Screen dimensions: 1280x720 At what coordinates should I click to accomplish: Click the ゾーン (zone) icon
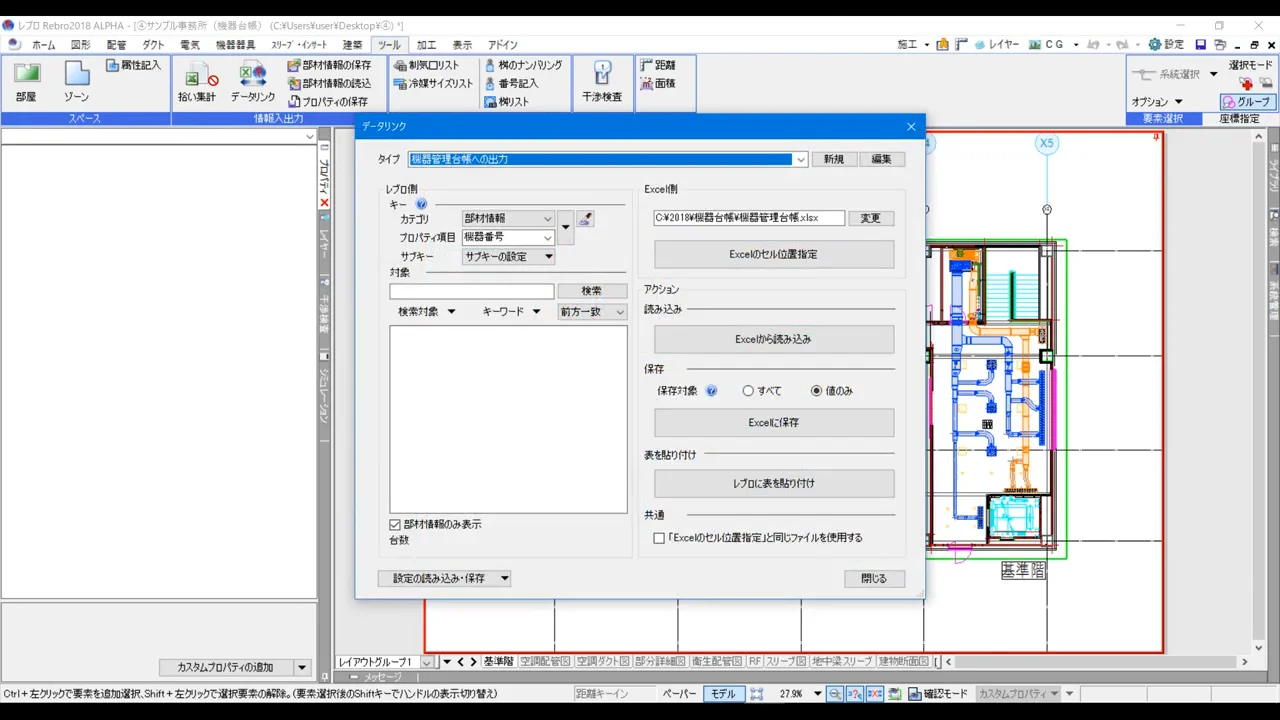tap(77, 82)
